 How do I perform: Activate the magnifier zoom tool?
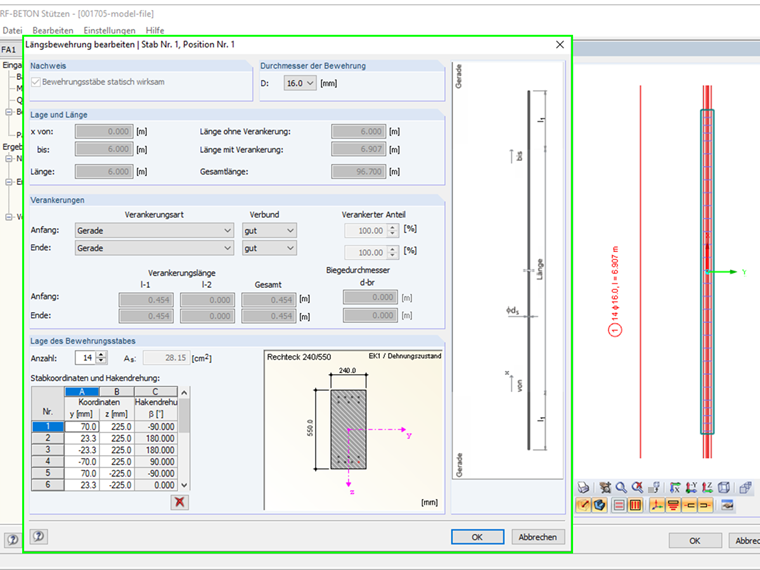coord(621,488)
